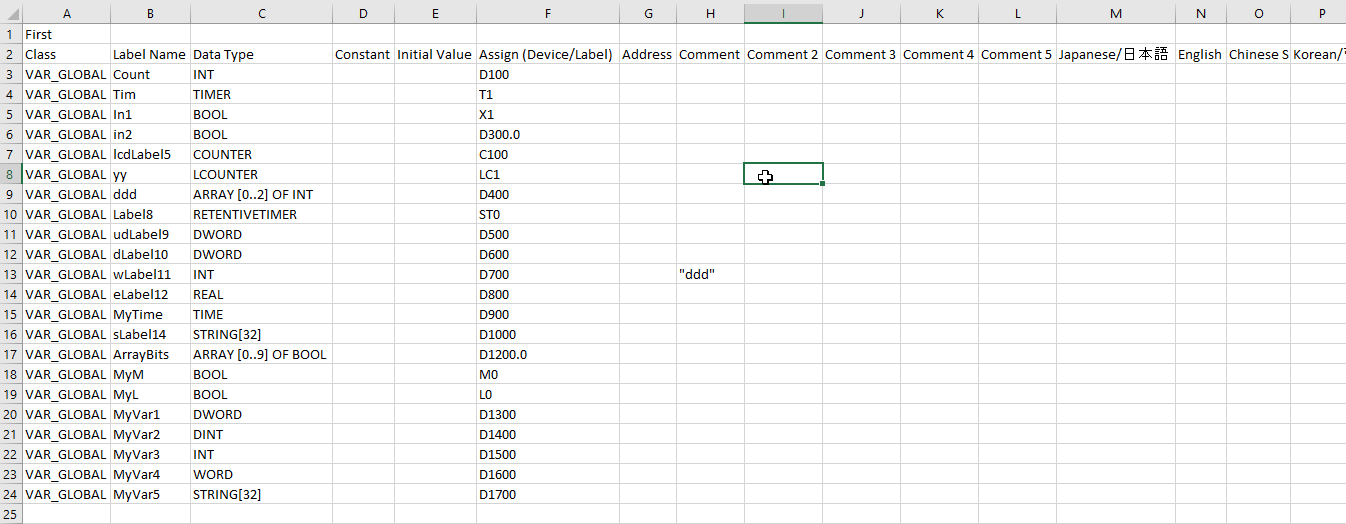Select the column M header

tap(1115, 13)
